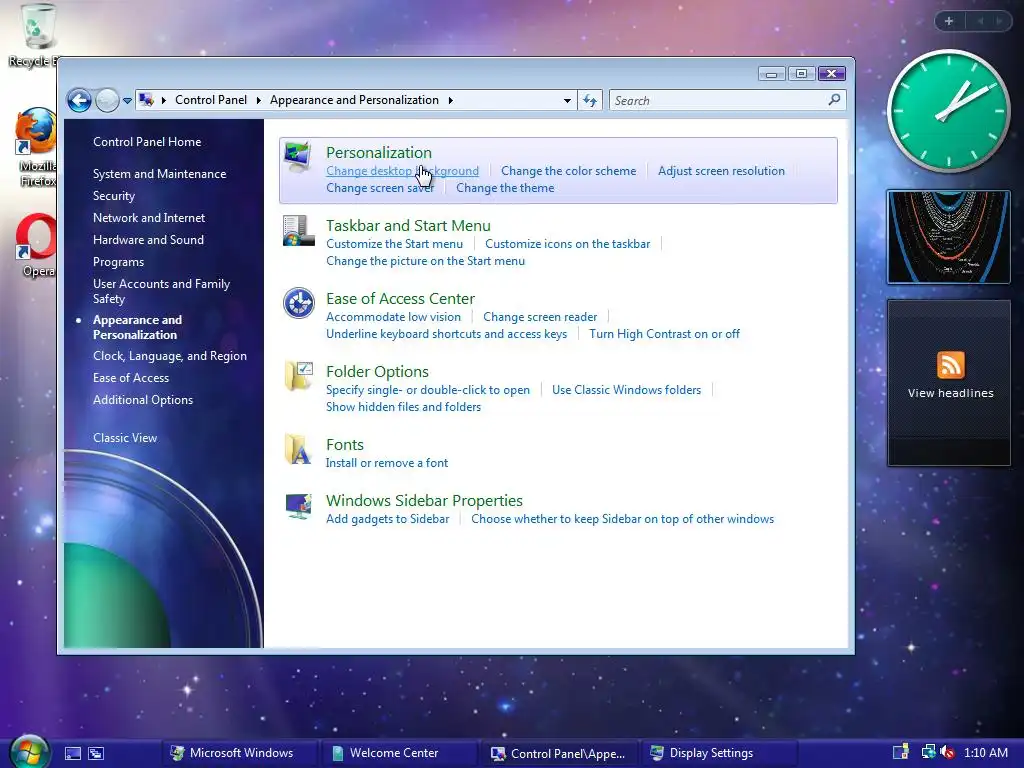1024x768 pixels.
Task: Open System and Maintenance category
Action: click(x=159, y=174)
